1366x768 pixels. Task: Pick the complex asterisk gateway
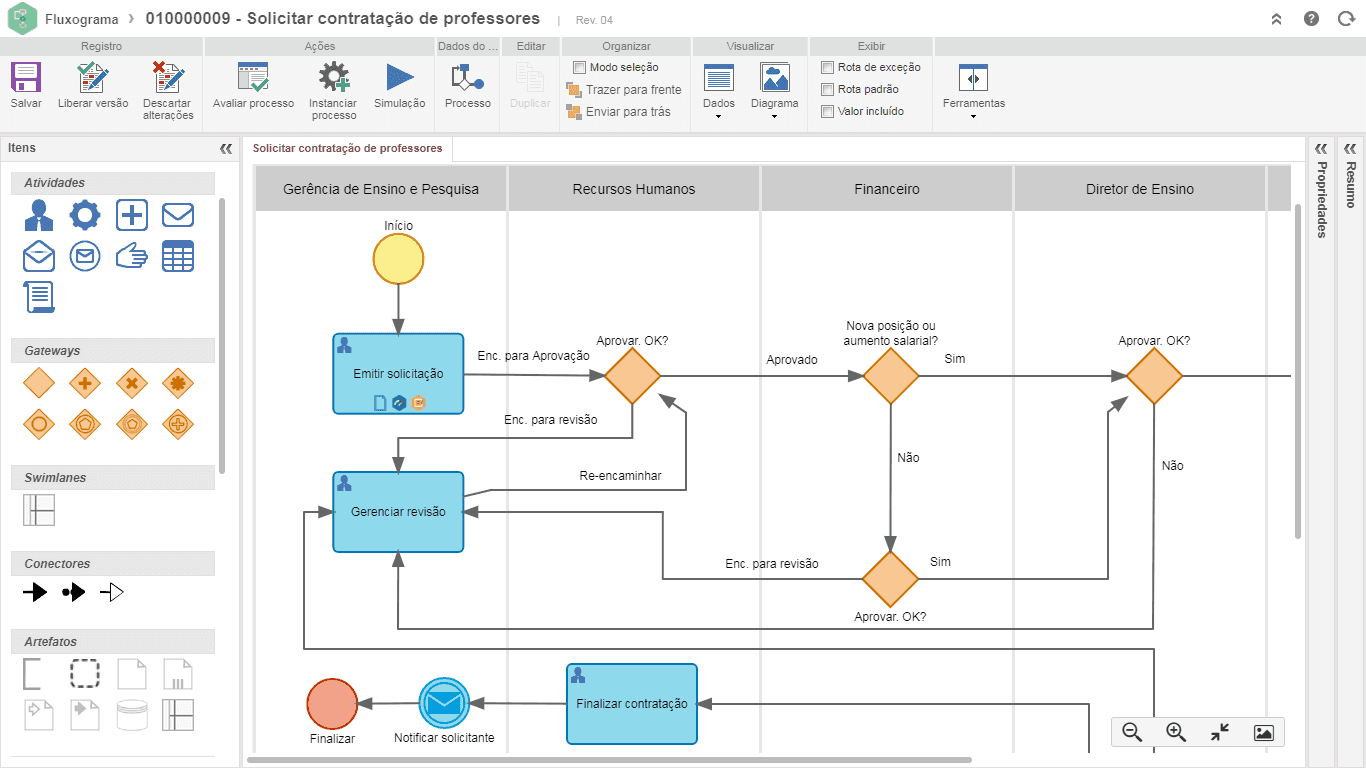point(178,383)
